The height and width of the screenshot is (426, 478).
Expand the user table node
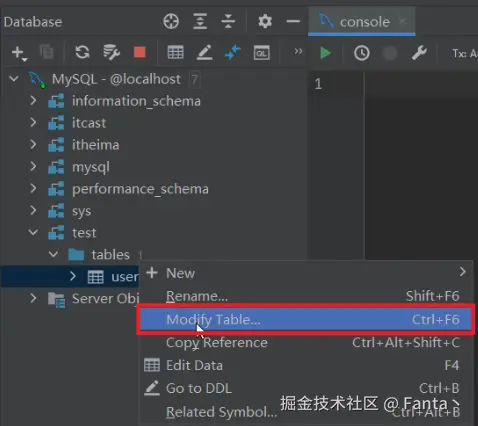73,276
